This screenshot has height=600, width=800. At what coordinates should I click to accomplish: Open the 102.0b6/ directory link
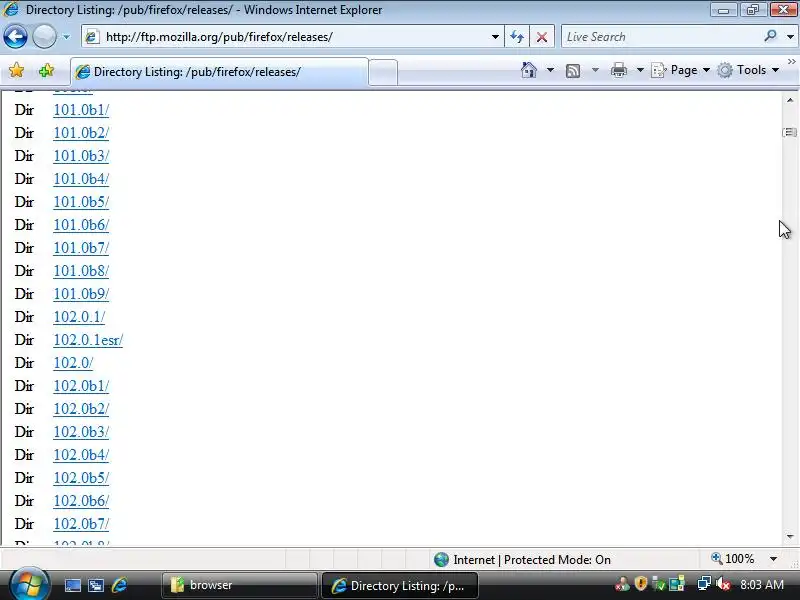(81, 501)
